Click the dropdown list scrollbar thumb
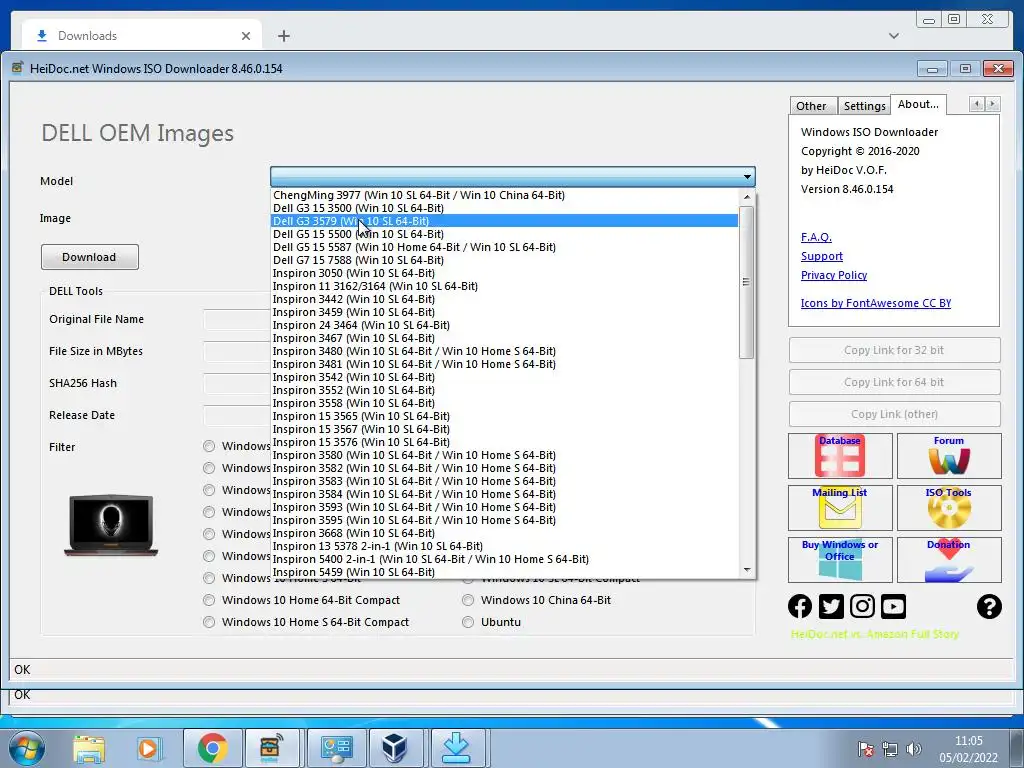 pyautogui.click(x=746, y=282)
